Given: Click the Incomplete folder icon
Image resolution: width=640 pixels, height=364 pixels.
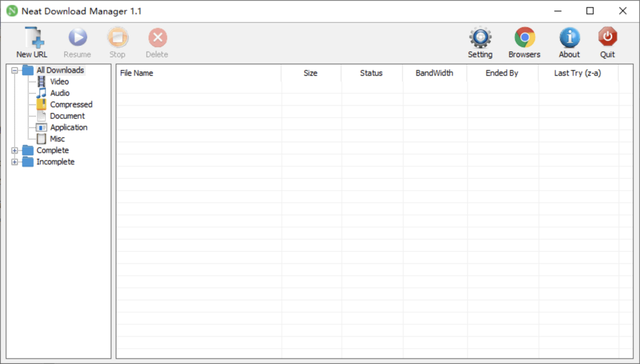Looking at the screenshot, I should pyautogui.click(x=28, y=162).
